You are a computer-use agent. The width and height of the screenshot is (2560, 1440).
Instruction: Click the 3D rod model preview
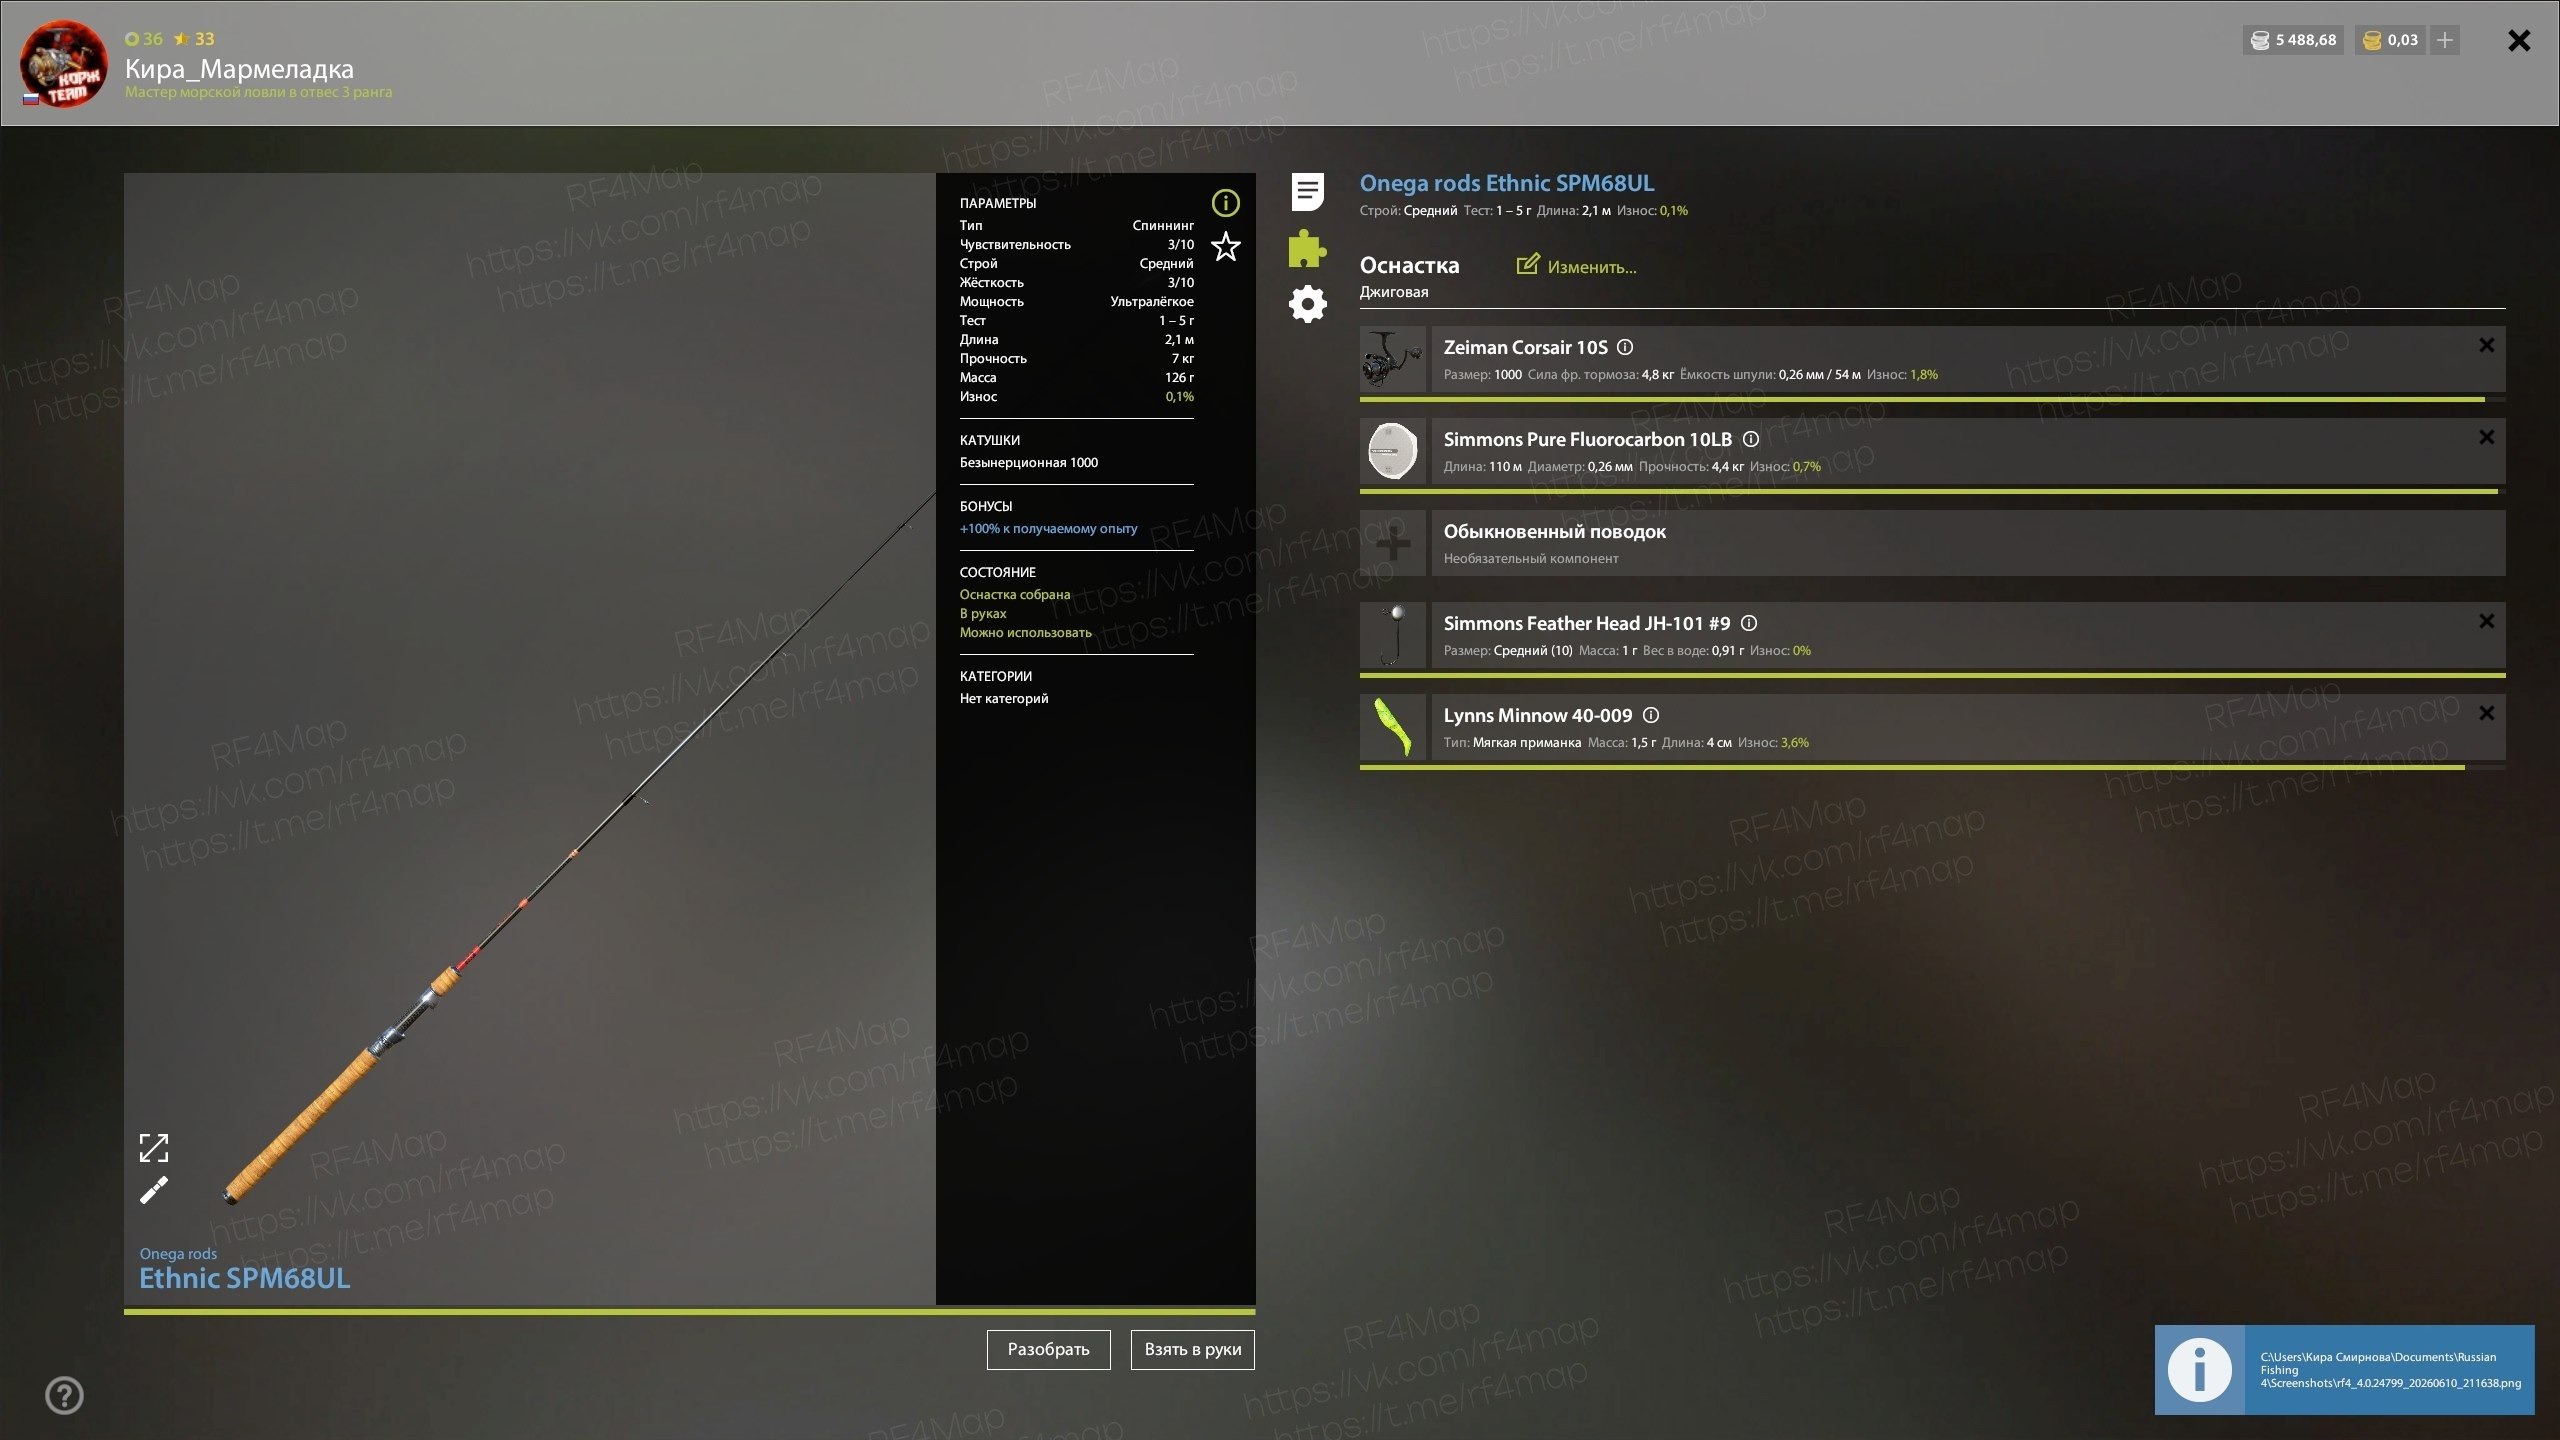tap(530, 740)
